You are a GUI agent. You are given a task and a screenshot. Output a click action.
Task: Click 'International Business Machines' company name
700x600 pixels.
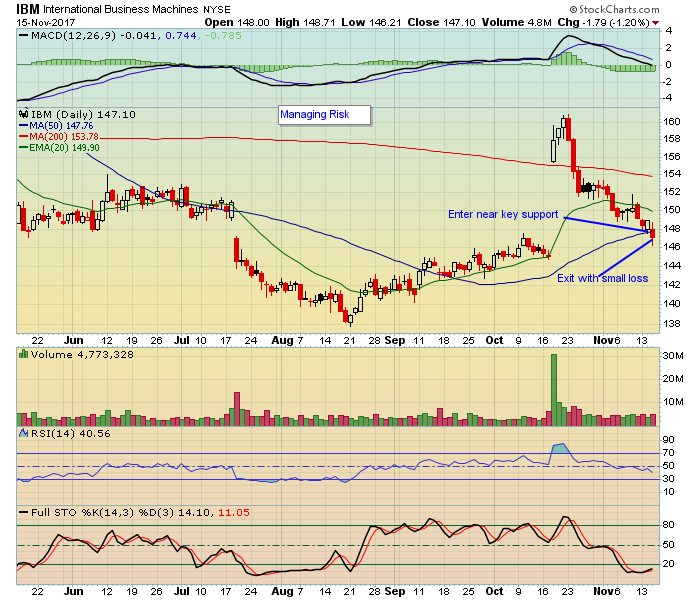121,9
